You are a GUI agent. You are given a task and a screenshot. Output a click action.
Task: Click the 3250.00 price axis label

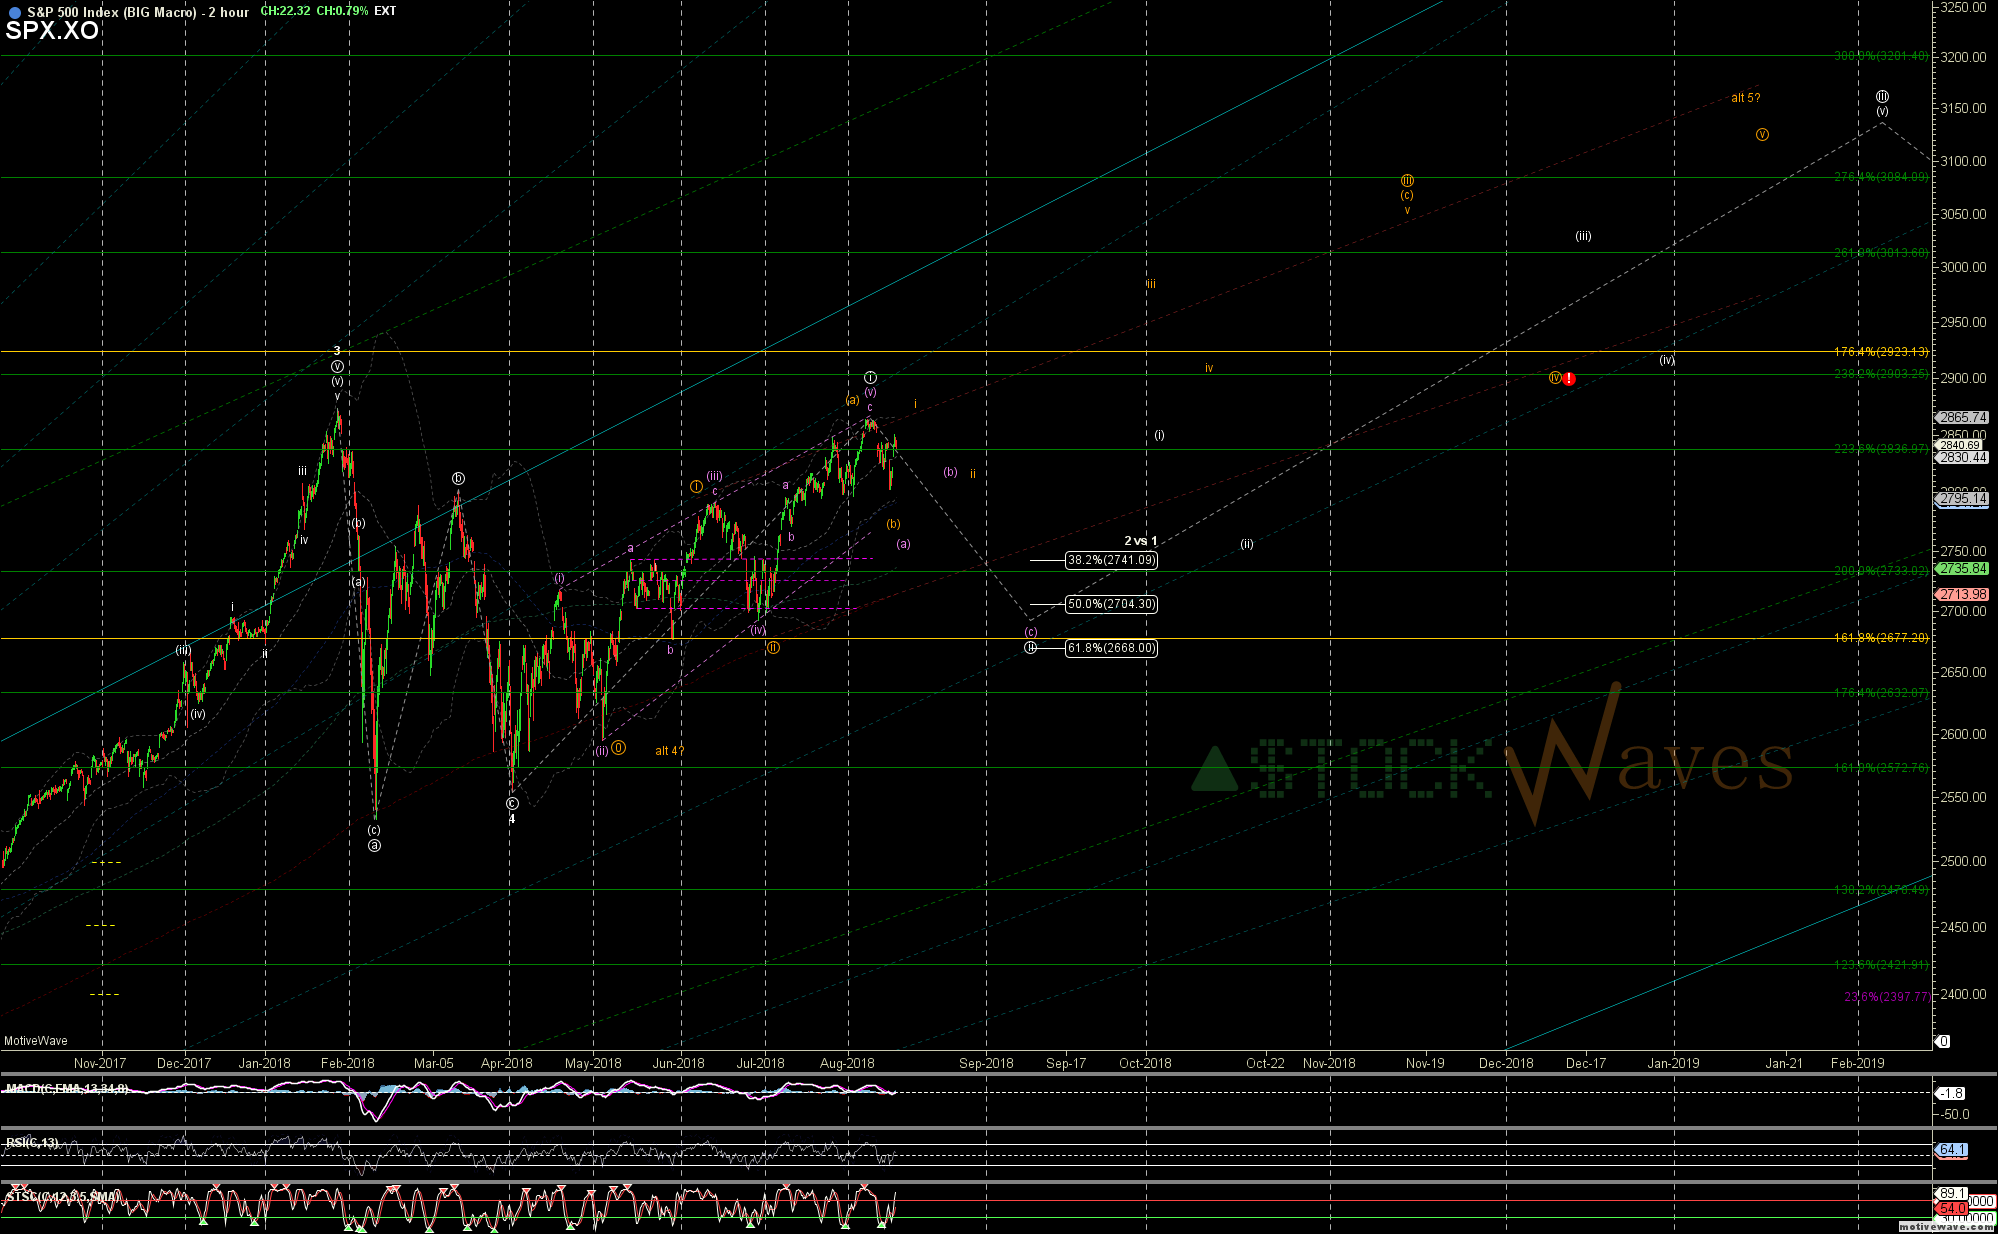[x=1963, y=7]
